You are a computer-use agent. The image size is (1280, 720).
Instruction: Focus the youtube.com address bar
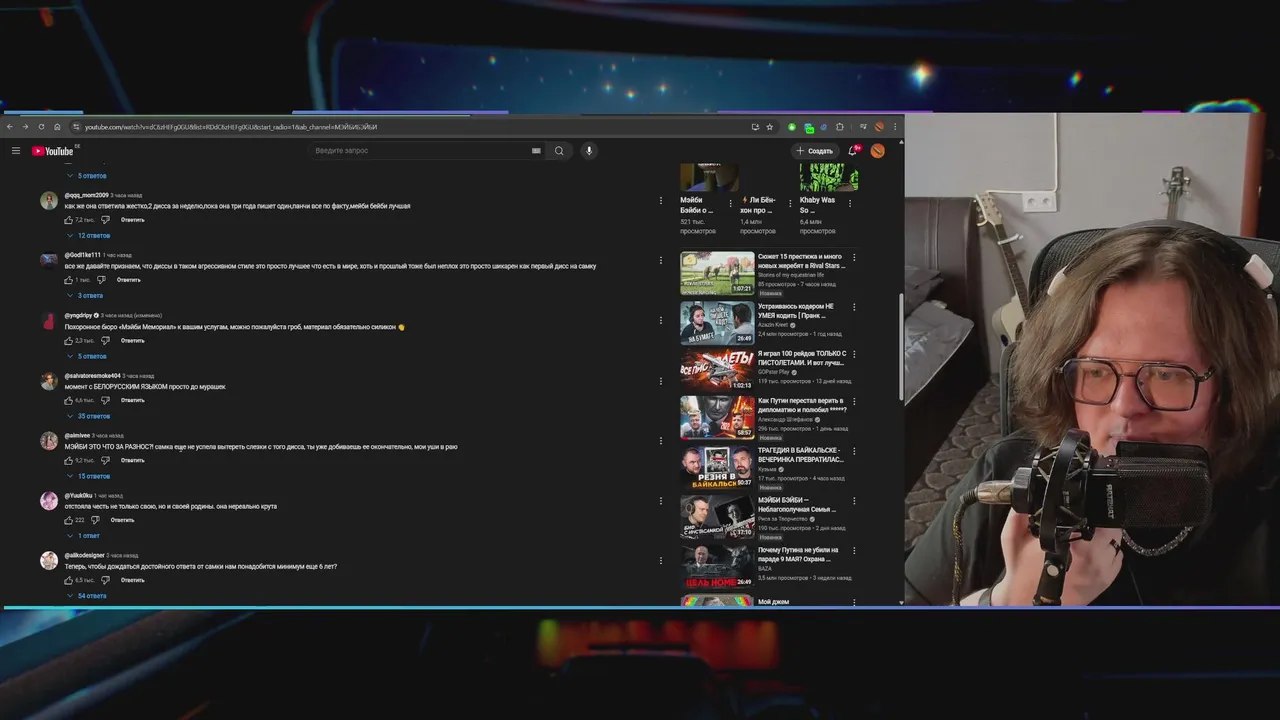(x=410, y=127)
